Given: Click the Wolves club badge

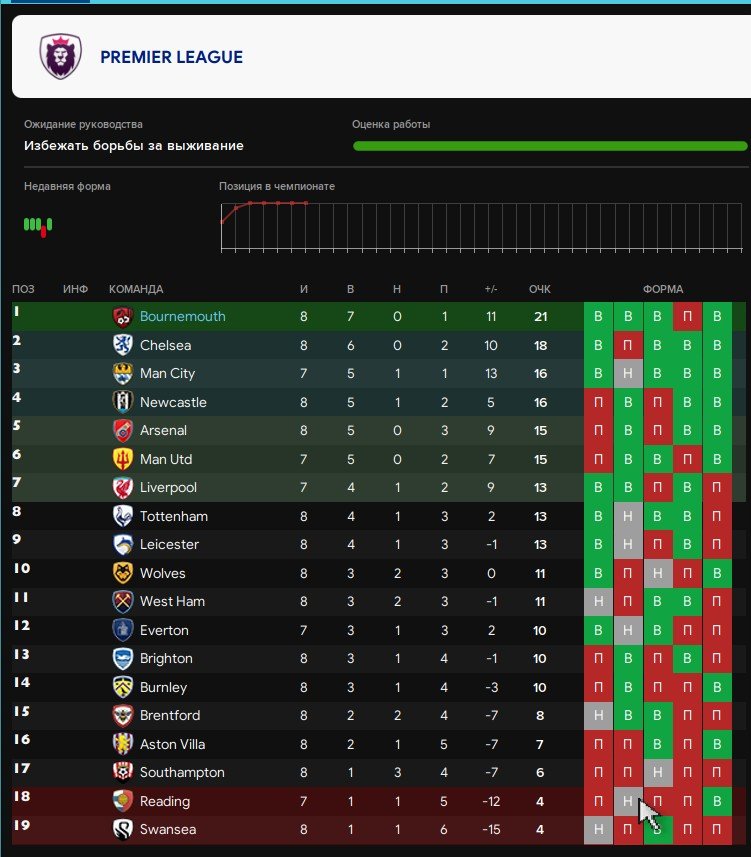Looking at the screenshot, I should tap(123, 573).
